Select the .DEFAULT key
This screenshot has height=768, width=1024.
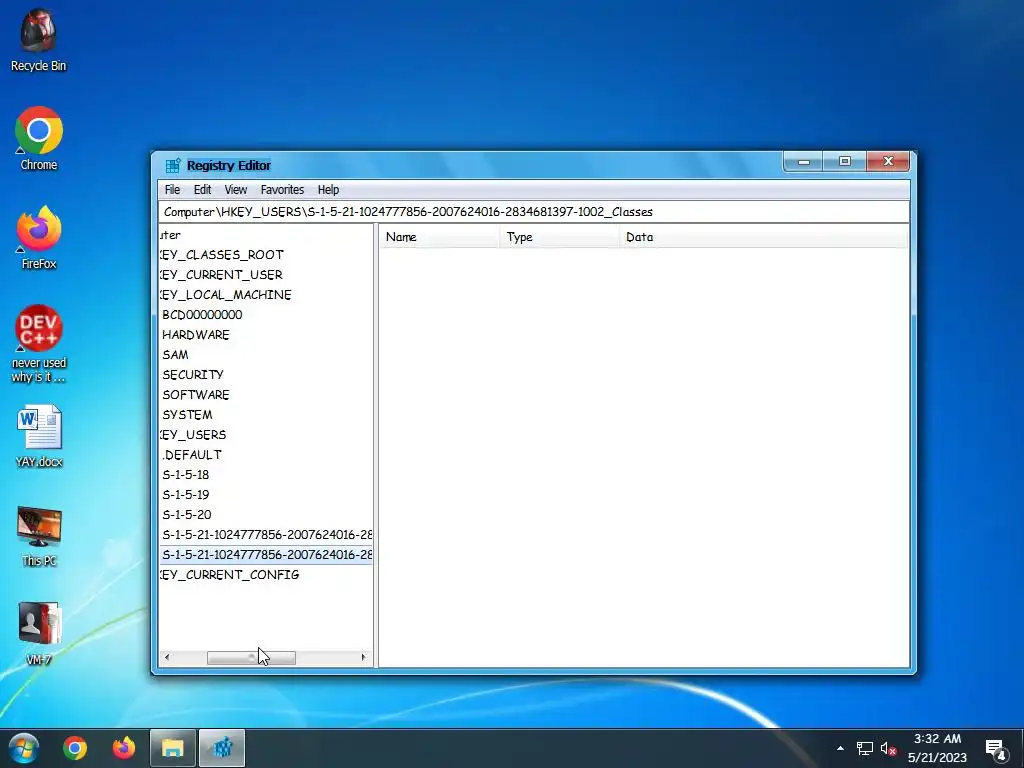[x=192, y=455]
